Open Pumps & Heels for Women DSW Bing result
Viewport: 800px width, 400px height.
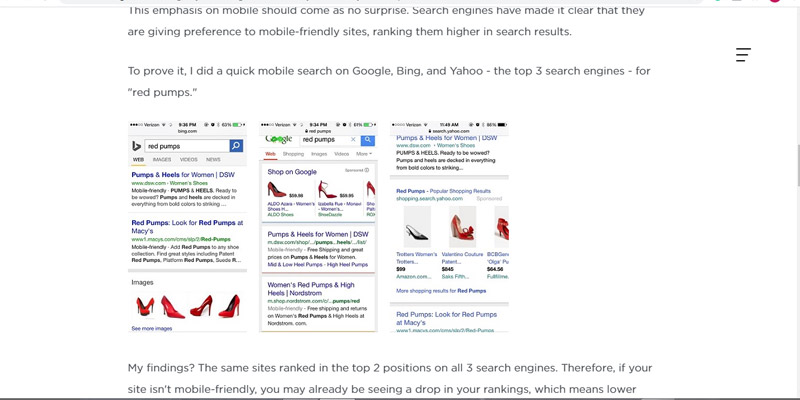pyautogui.click(x=183, y=174)
